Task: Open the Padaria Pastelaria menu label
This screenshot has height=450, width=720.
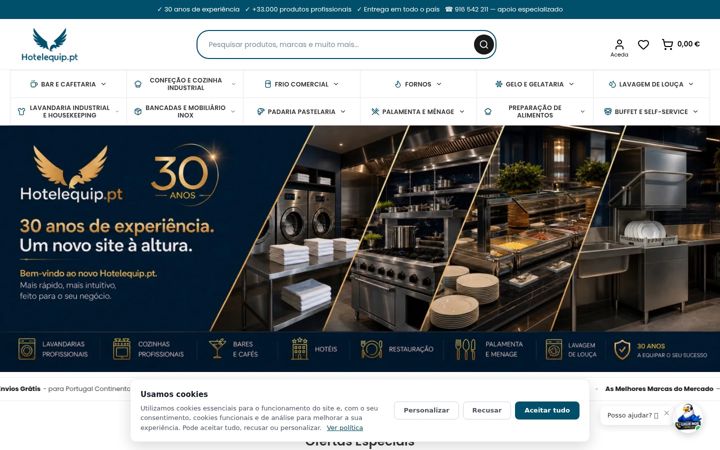Action: [302, 112]
